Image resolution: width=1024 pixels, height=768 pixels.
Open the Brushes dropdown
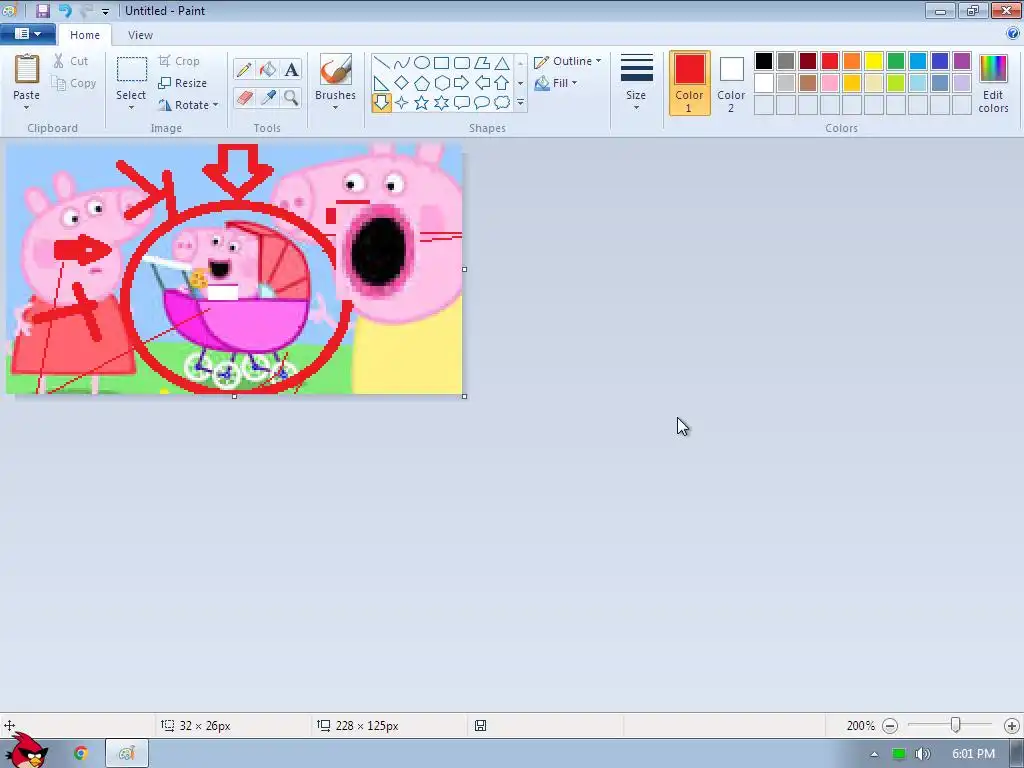(335, 107)
